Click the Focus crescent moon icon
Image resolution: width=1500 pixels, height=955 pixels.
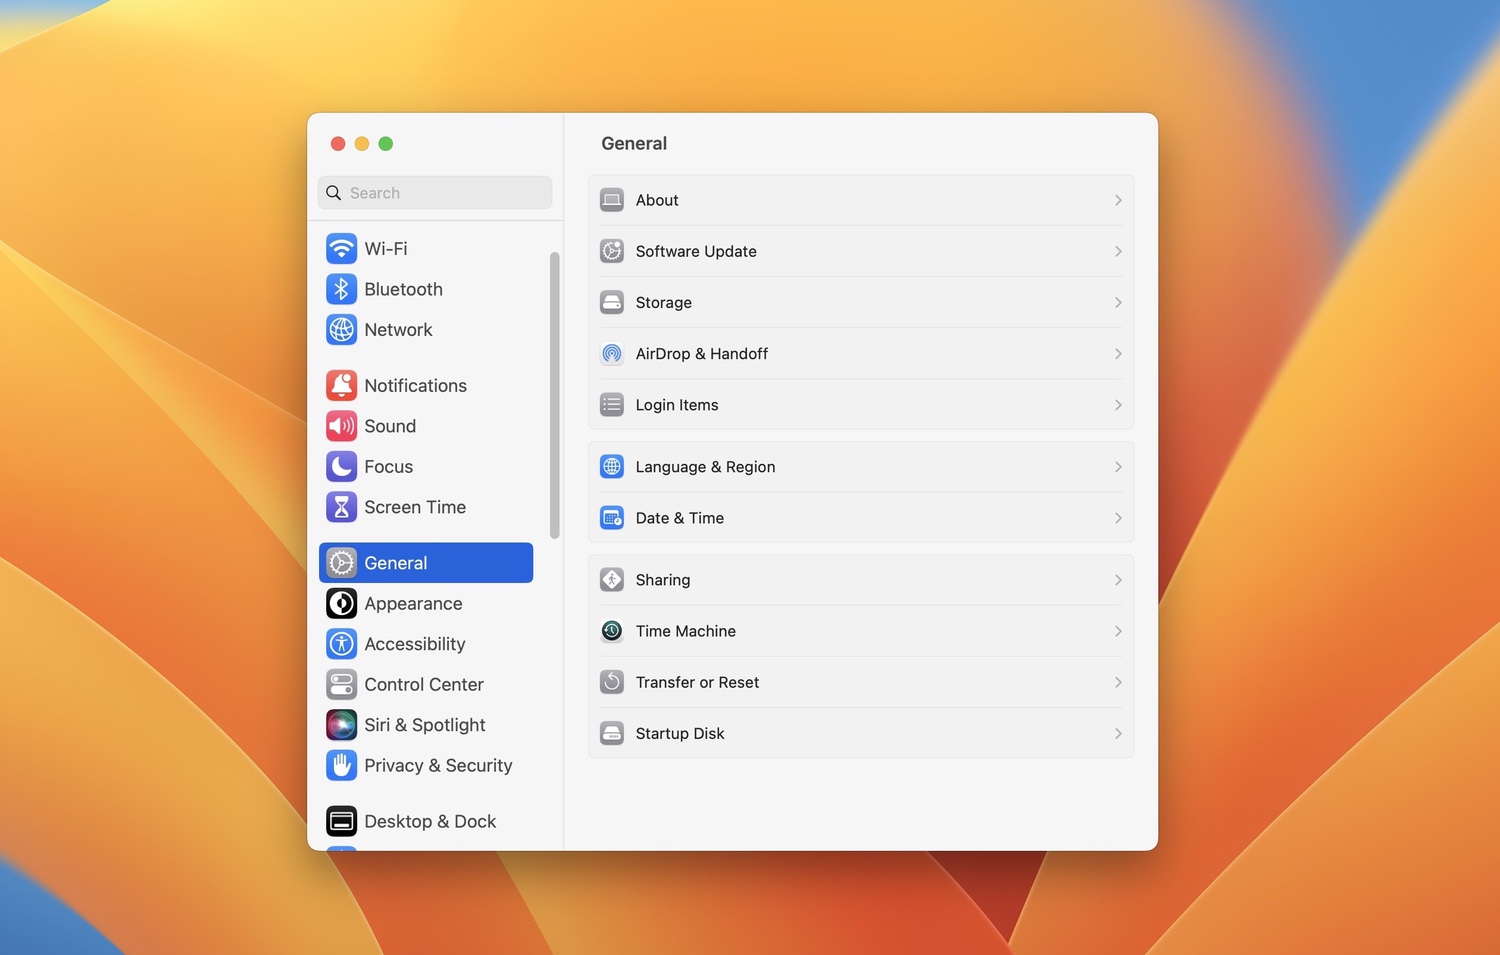coord(341,466)
